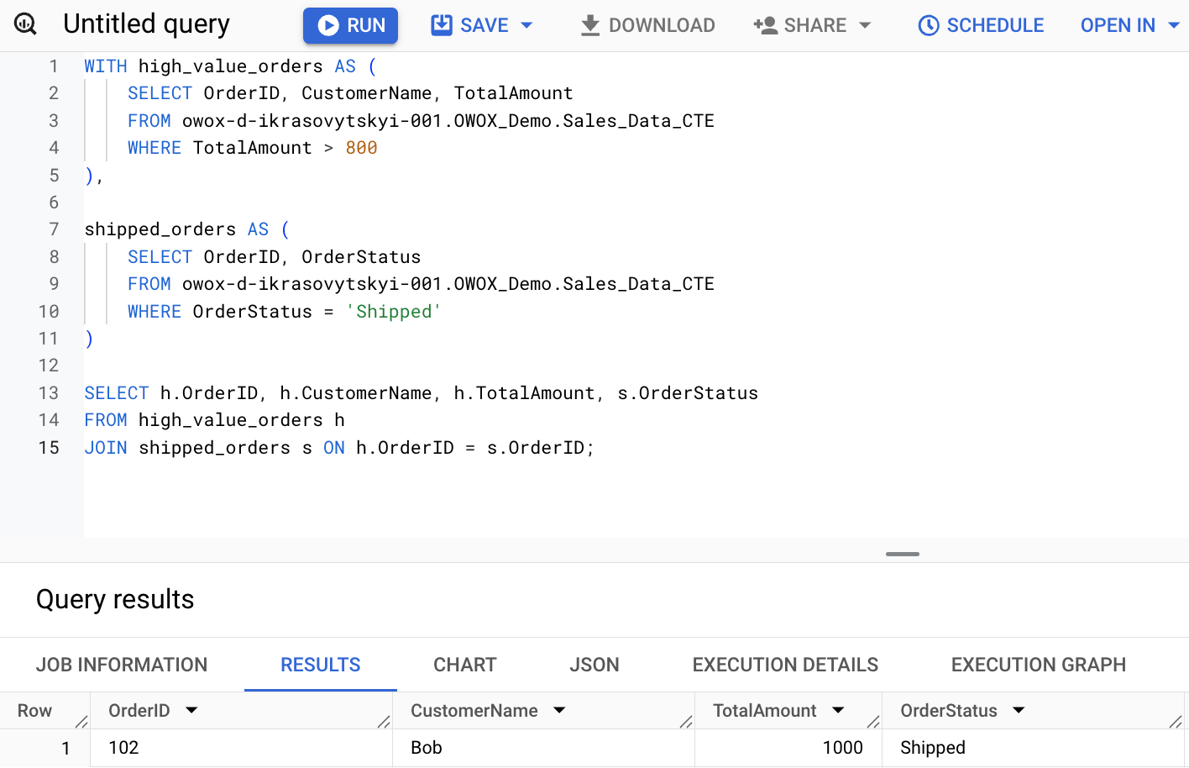Click line number 1 in the editor gutter
The image size is (1189, 768).
click(54, 67)
